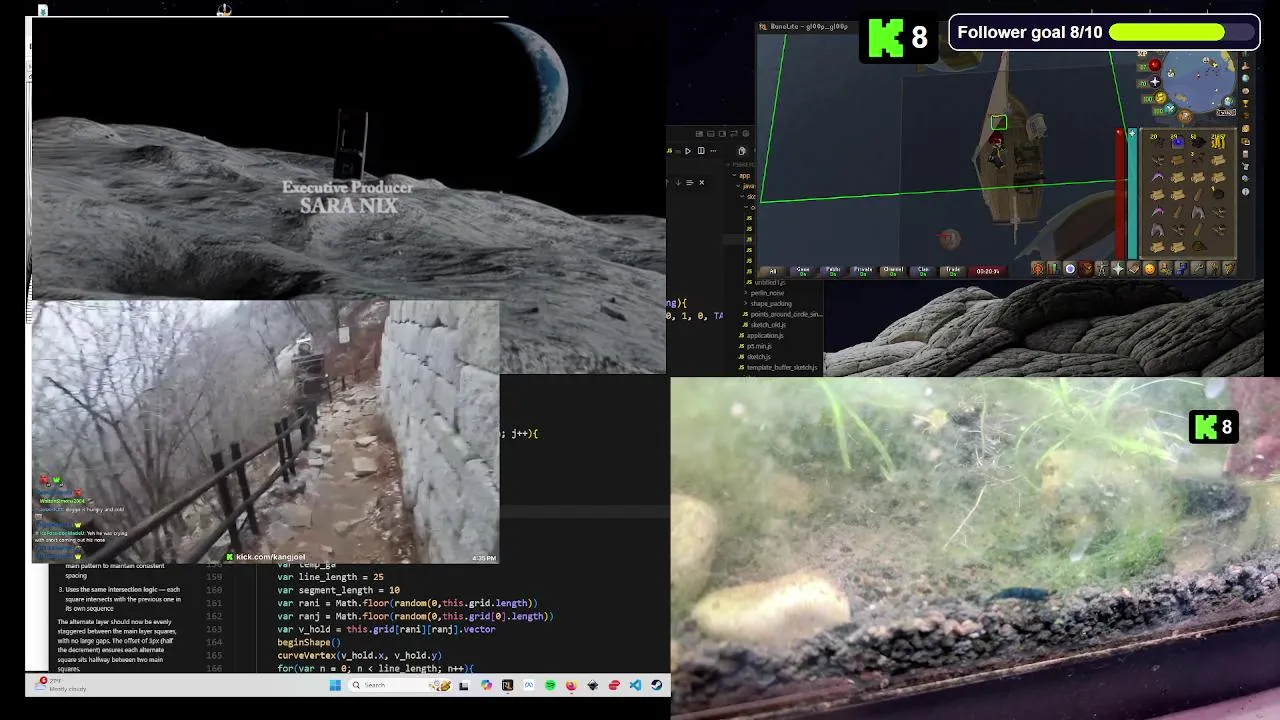Open the RuneLite sidebar info panel icon

(1246, 192)
